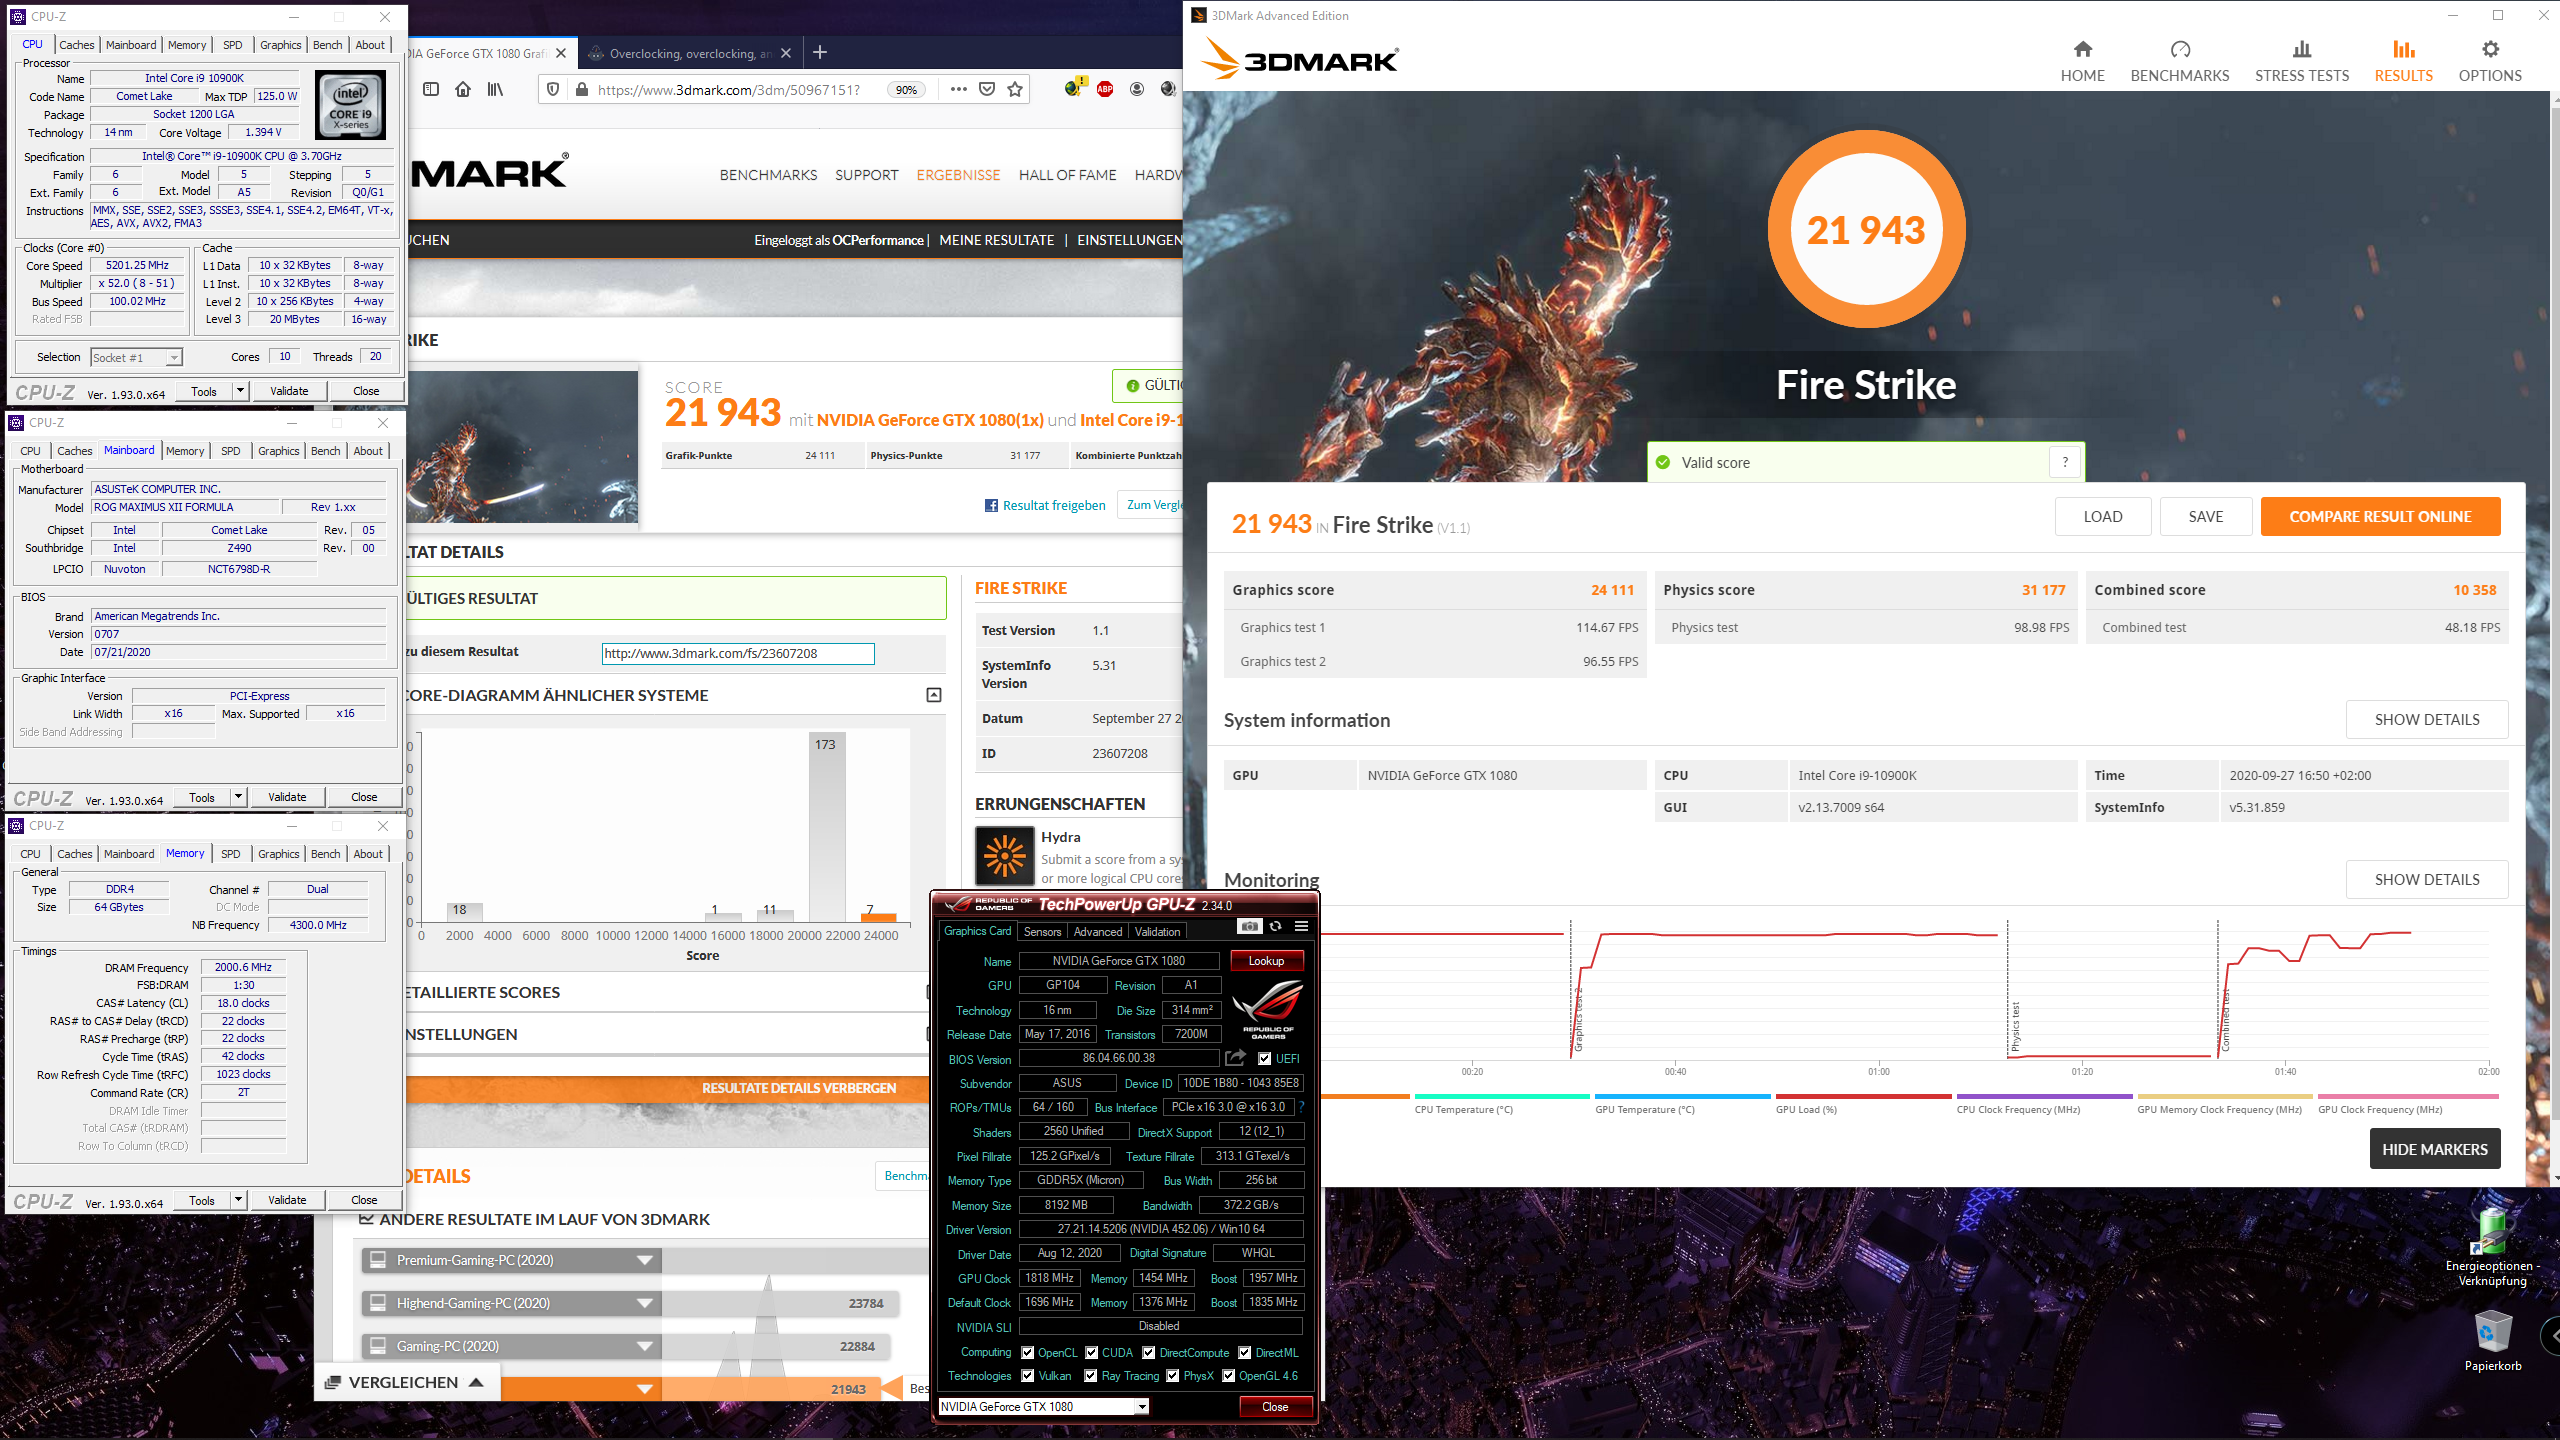The height and width of the screenshot is (1440, 2560).
Task: Open a new Firefox tab with plus
Action: click(x=820, y=52)
